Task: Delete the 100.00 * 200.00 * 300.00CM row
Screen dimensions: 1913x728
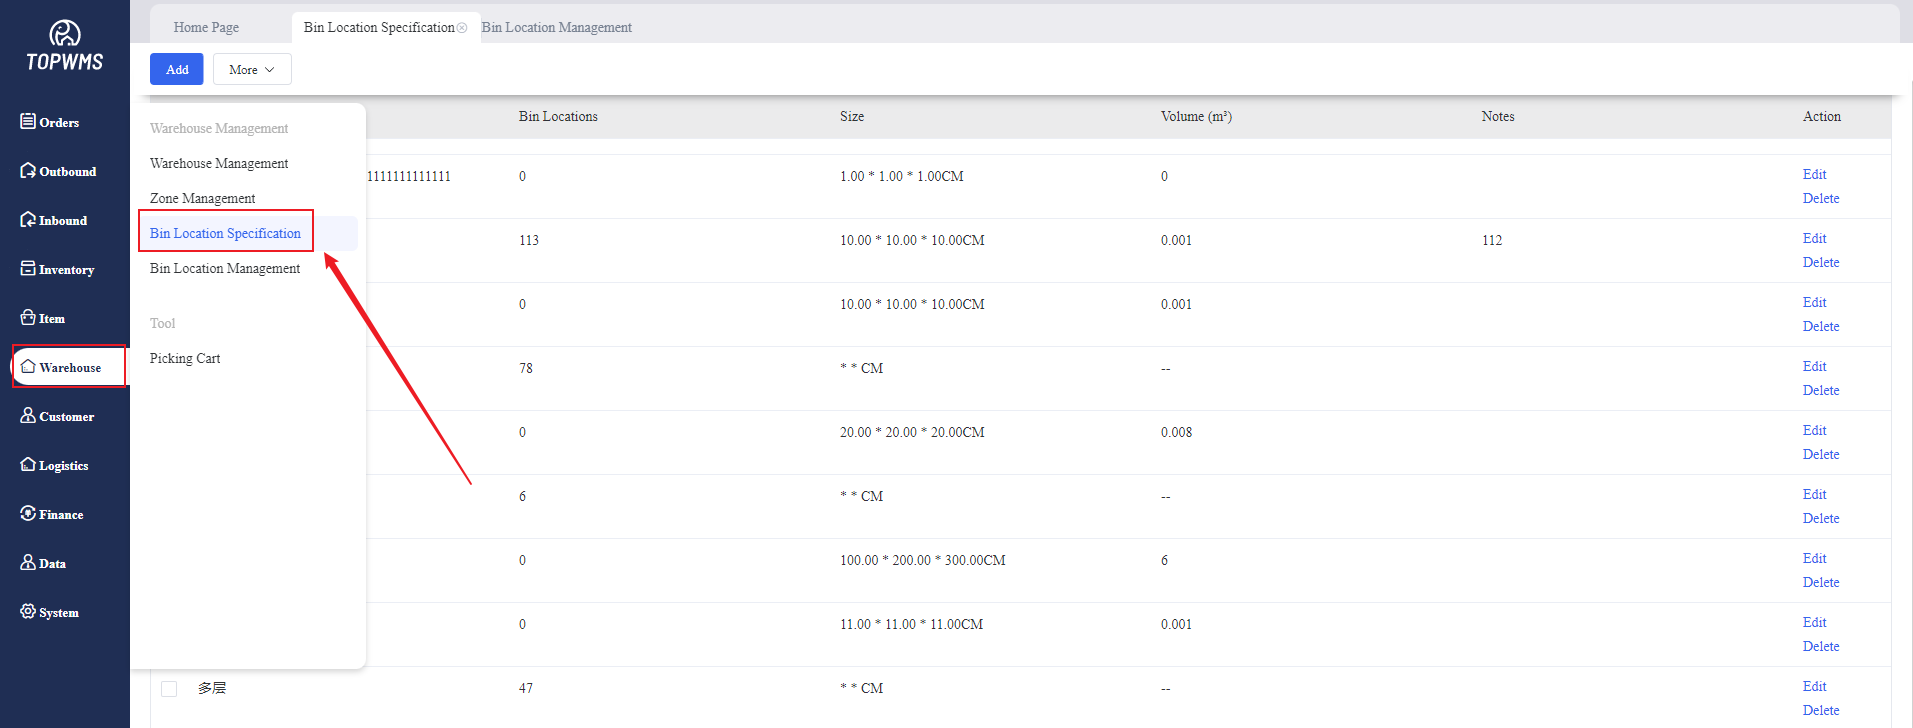Action: [x=1820, y=583]
